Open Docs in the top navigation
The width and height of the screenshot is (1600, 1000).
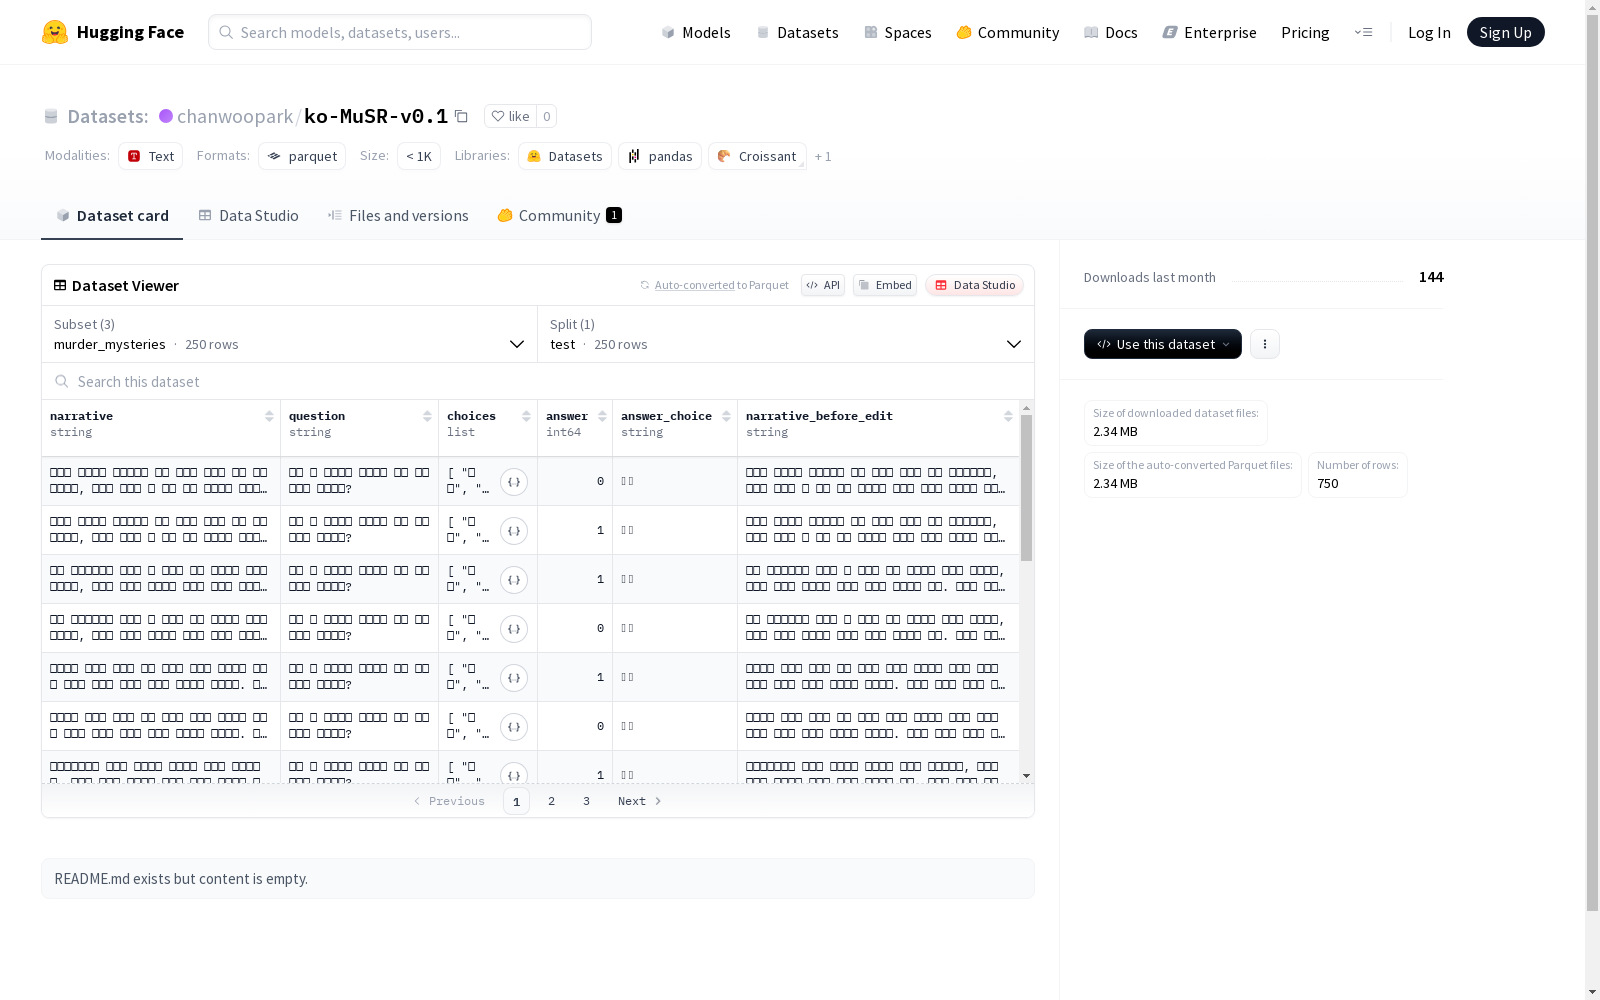(1111, 32)
